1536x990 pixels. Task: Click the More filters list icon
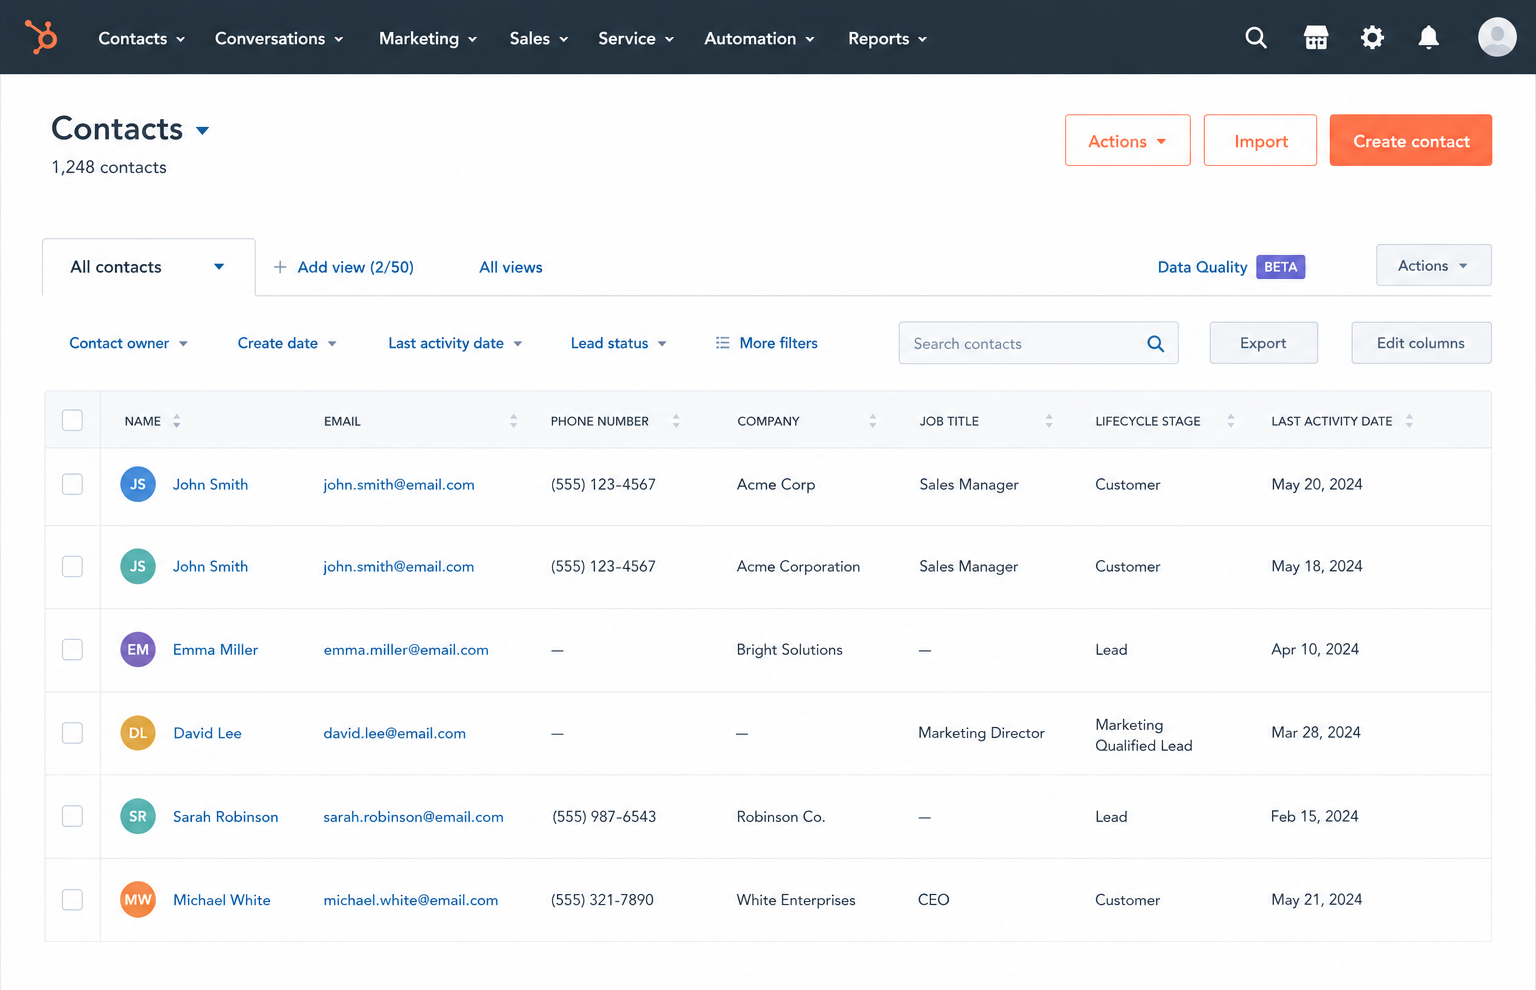point(722,343)
